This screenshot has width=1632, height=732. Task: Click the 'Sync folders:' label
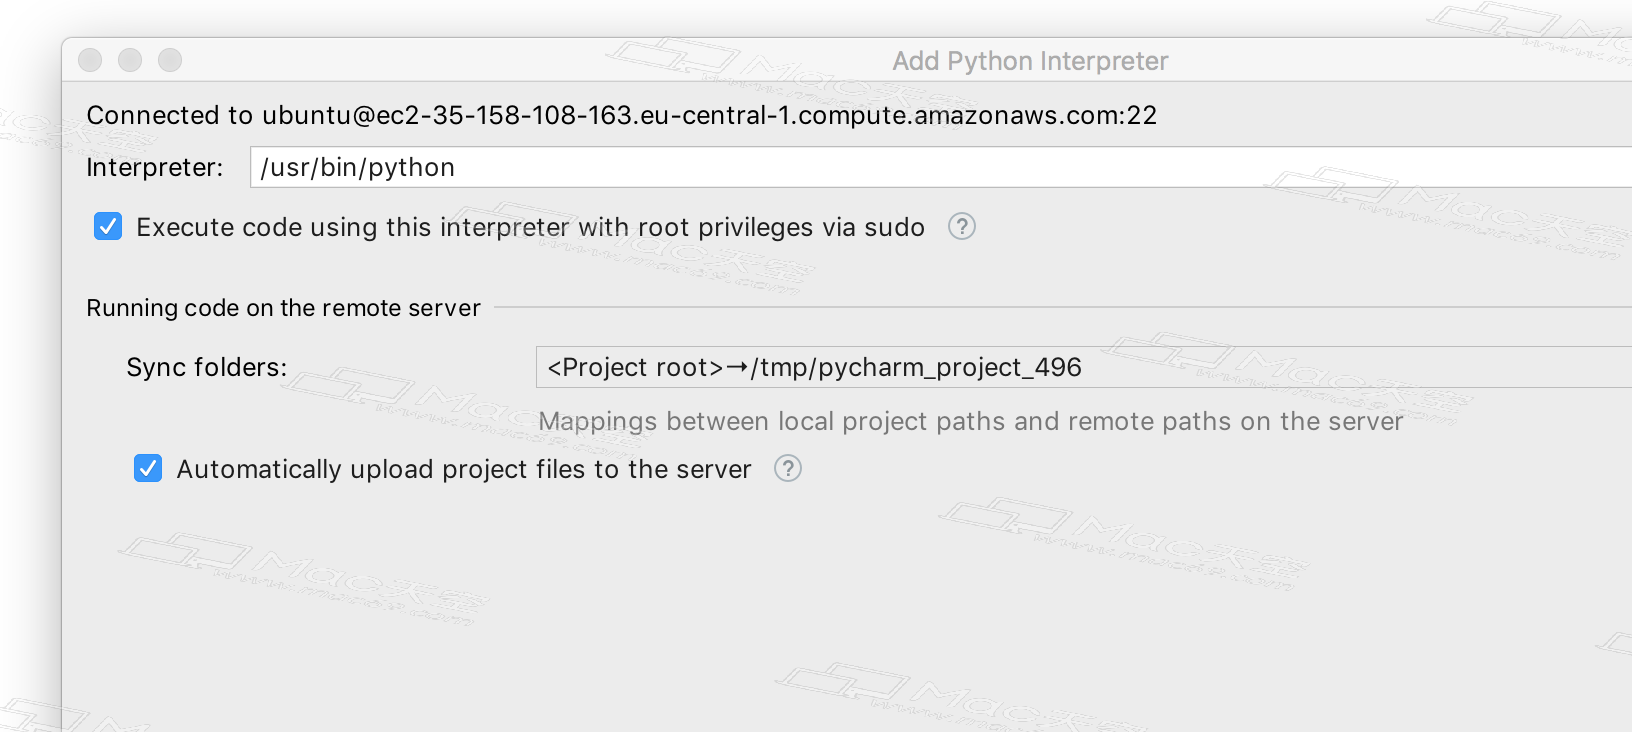point(207,367)
